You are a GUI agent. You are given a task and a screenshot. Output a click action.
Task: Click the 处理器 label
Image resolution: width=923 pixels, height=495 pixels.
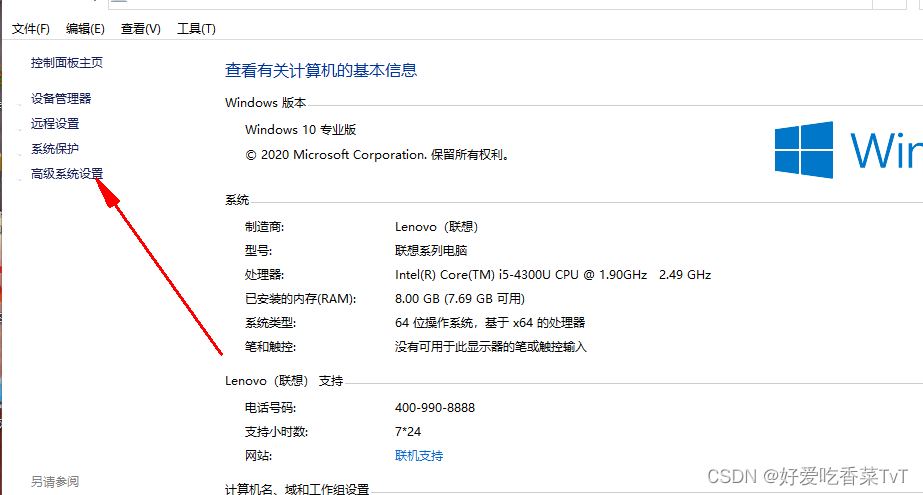click(264, 275)
